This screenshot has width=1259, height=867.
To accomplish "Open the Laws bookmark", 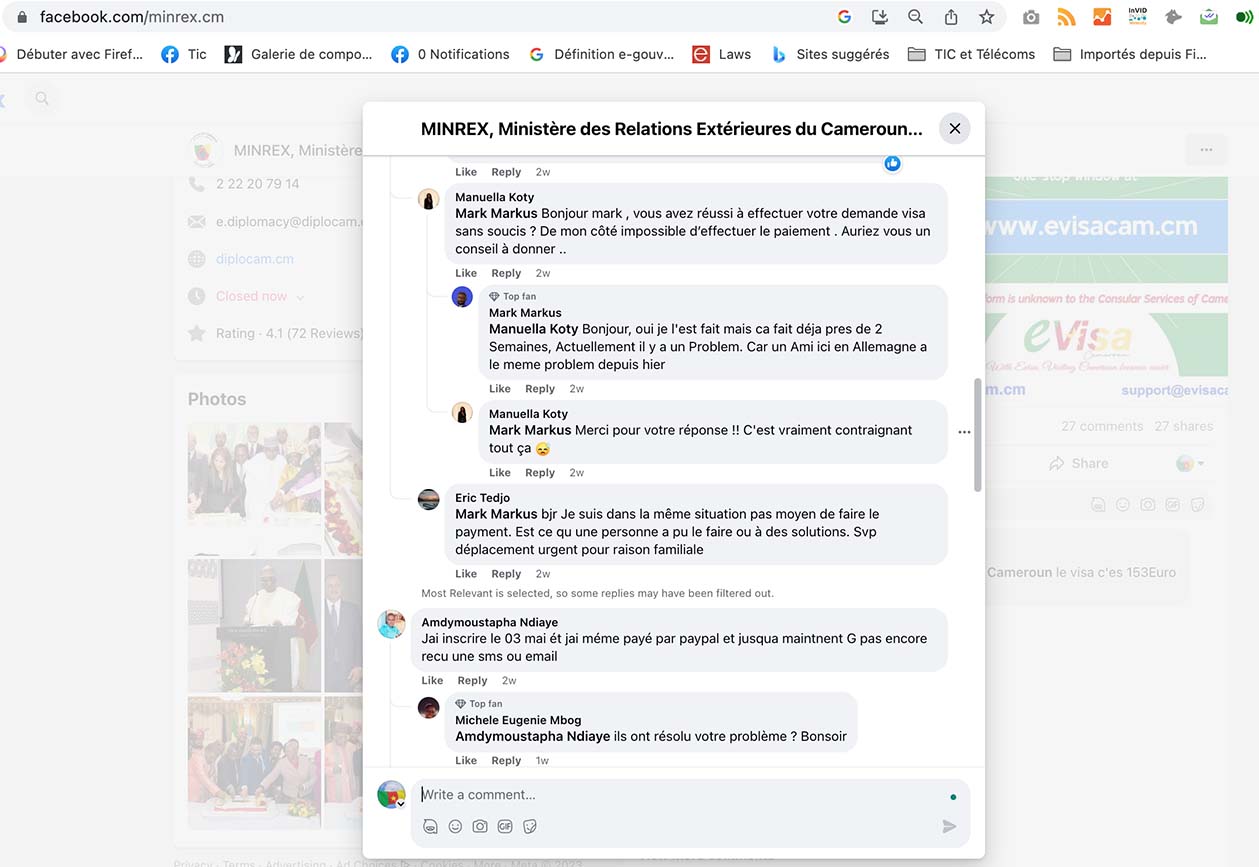I will 721,54.
